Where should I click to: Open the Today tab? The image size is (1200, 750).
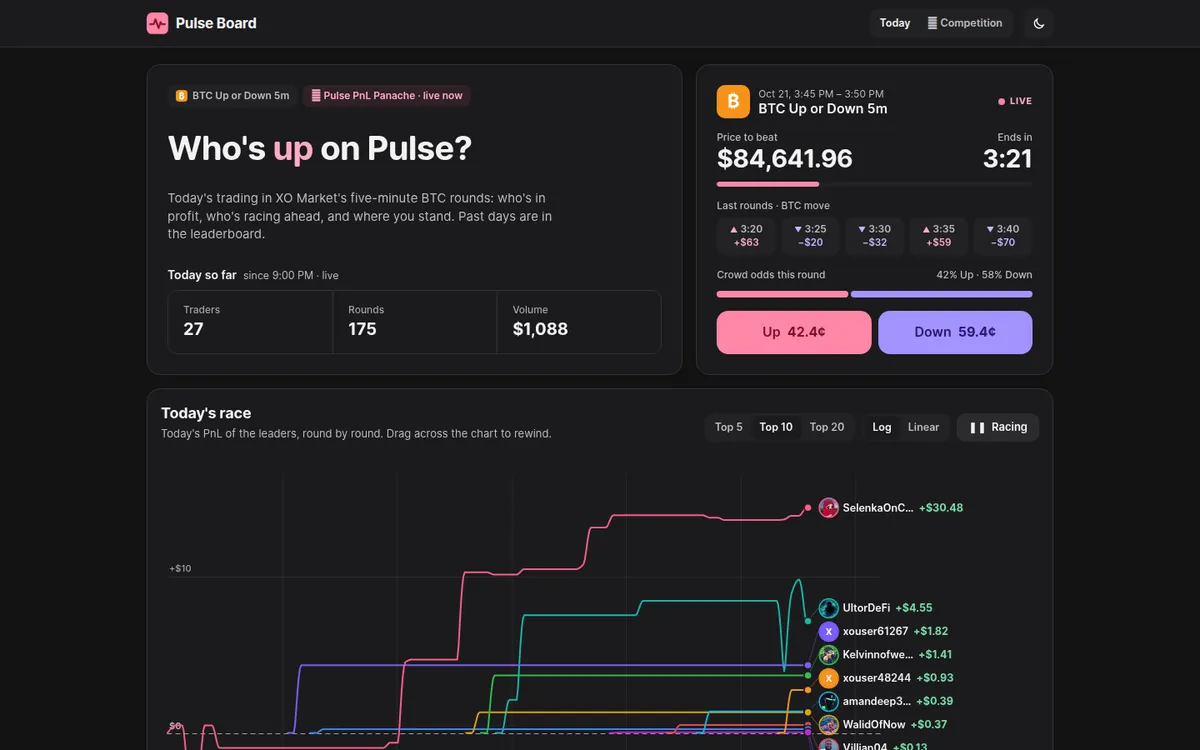(895, 23)
